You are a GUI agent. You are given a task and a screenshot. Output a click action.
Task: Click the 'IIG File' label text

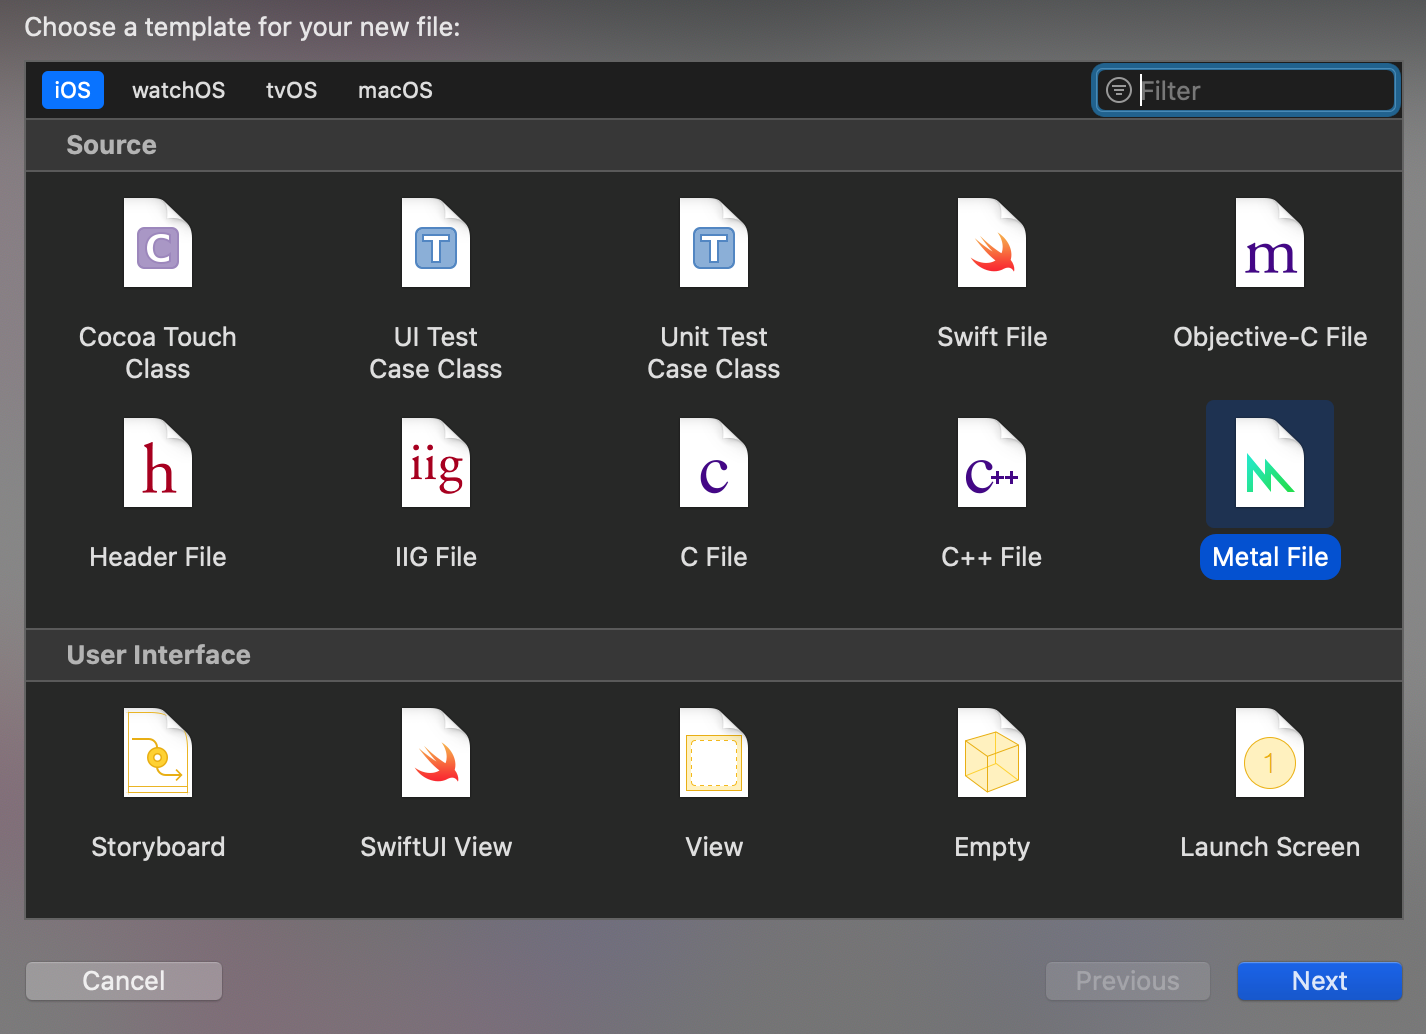(436, 557)
